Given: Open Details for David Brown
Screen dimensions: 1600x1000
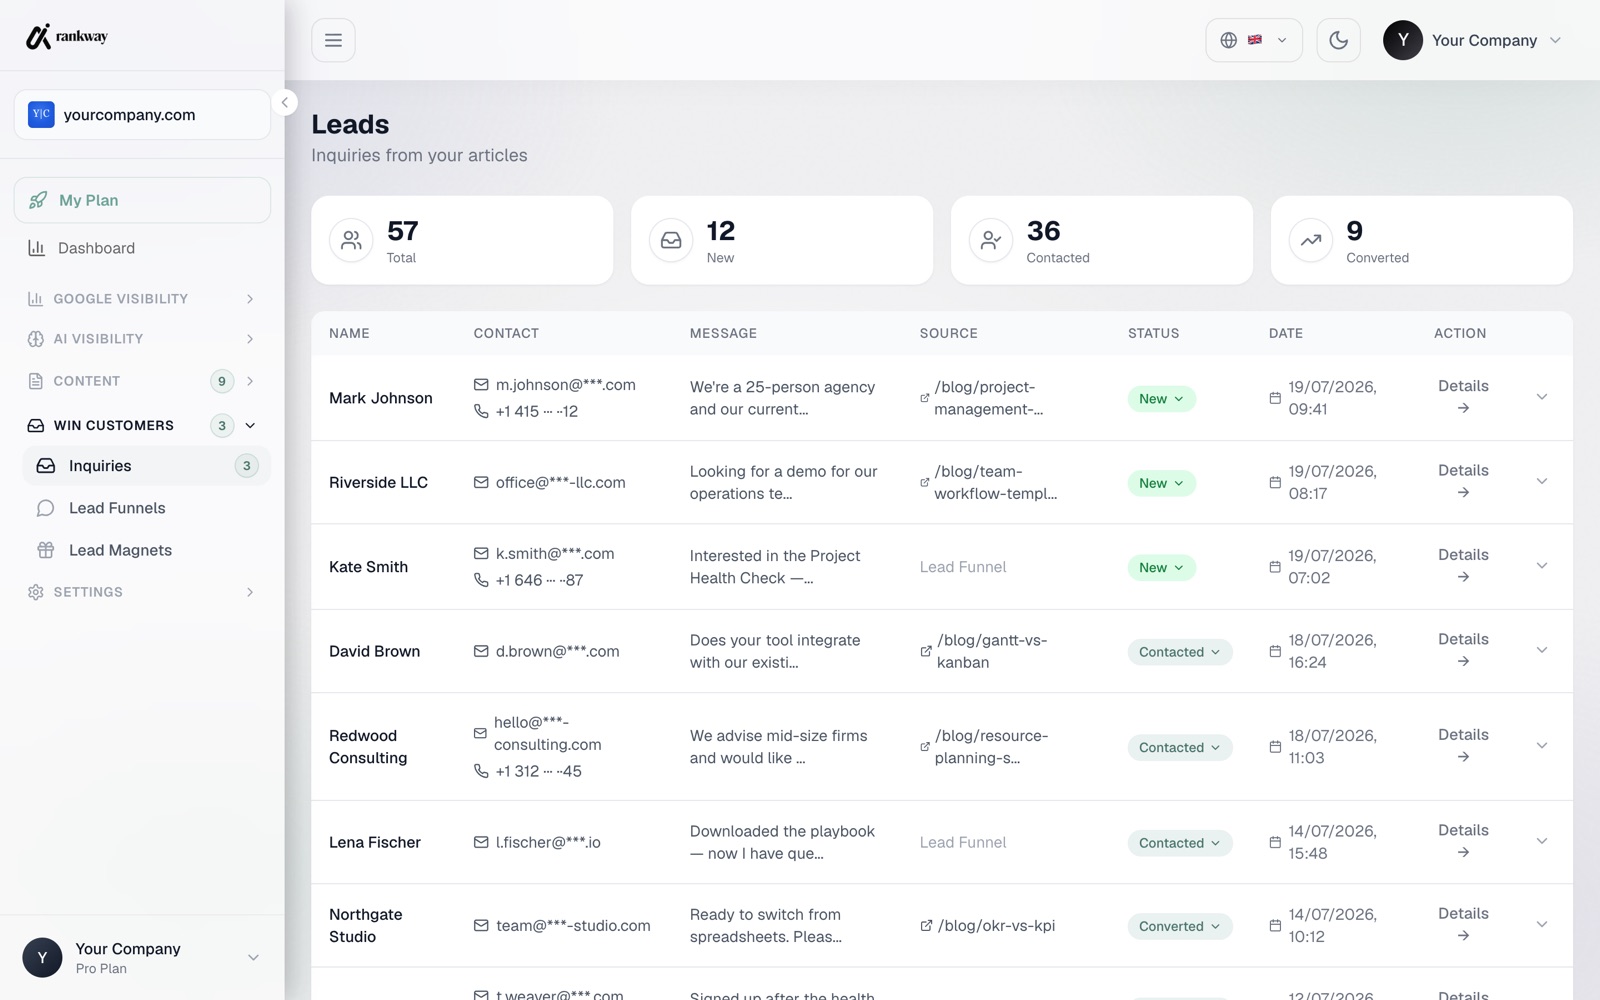Looking at the screenshot, I should point(1463,650).
